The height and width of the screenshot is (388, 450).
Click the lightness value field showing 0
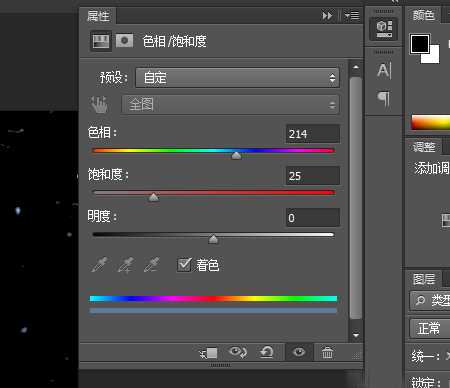point(313,218)
